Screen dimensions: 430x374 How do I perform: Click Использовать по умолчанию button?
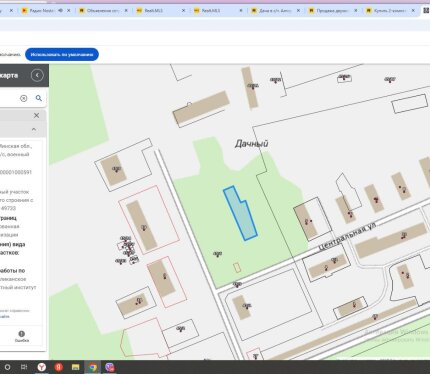[62, 54]
